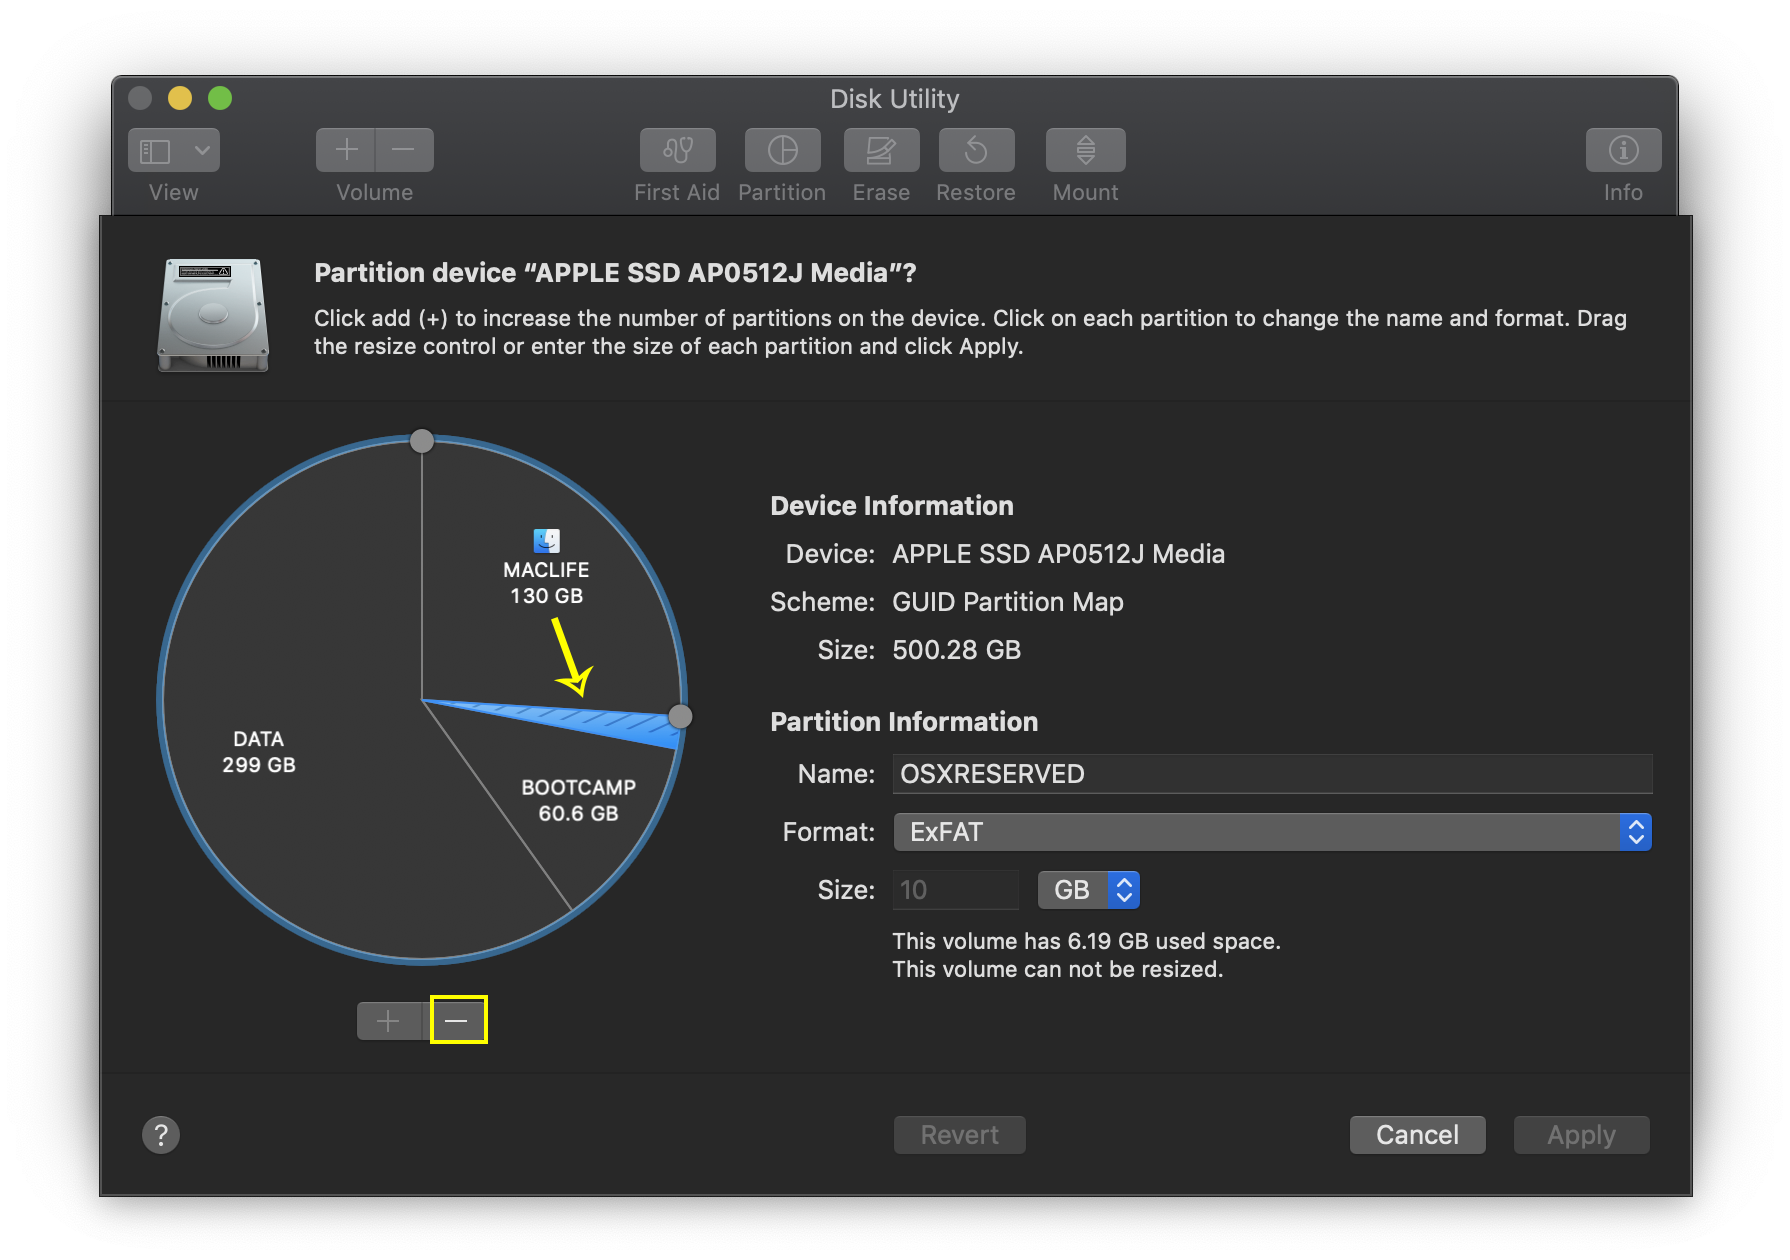Click the Mount toolbar icon
The image size is (1790, 1260).
coord(1085,151)
